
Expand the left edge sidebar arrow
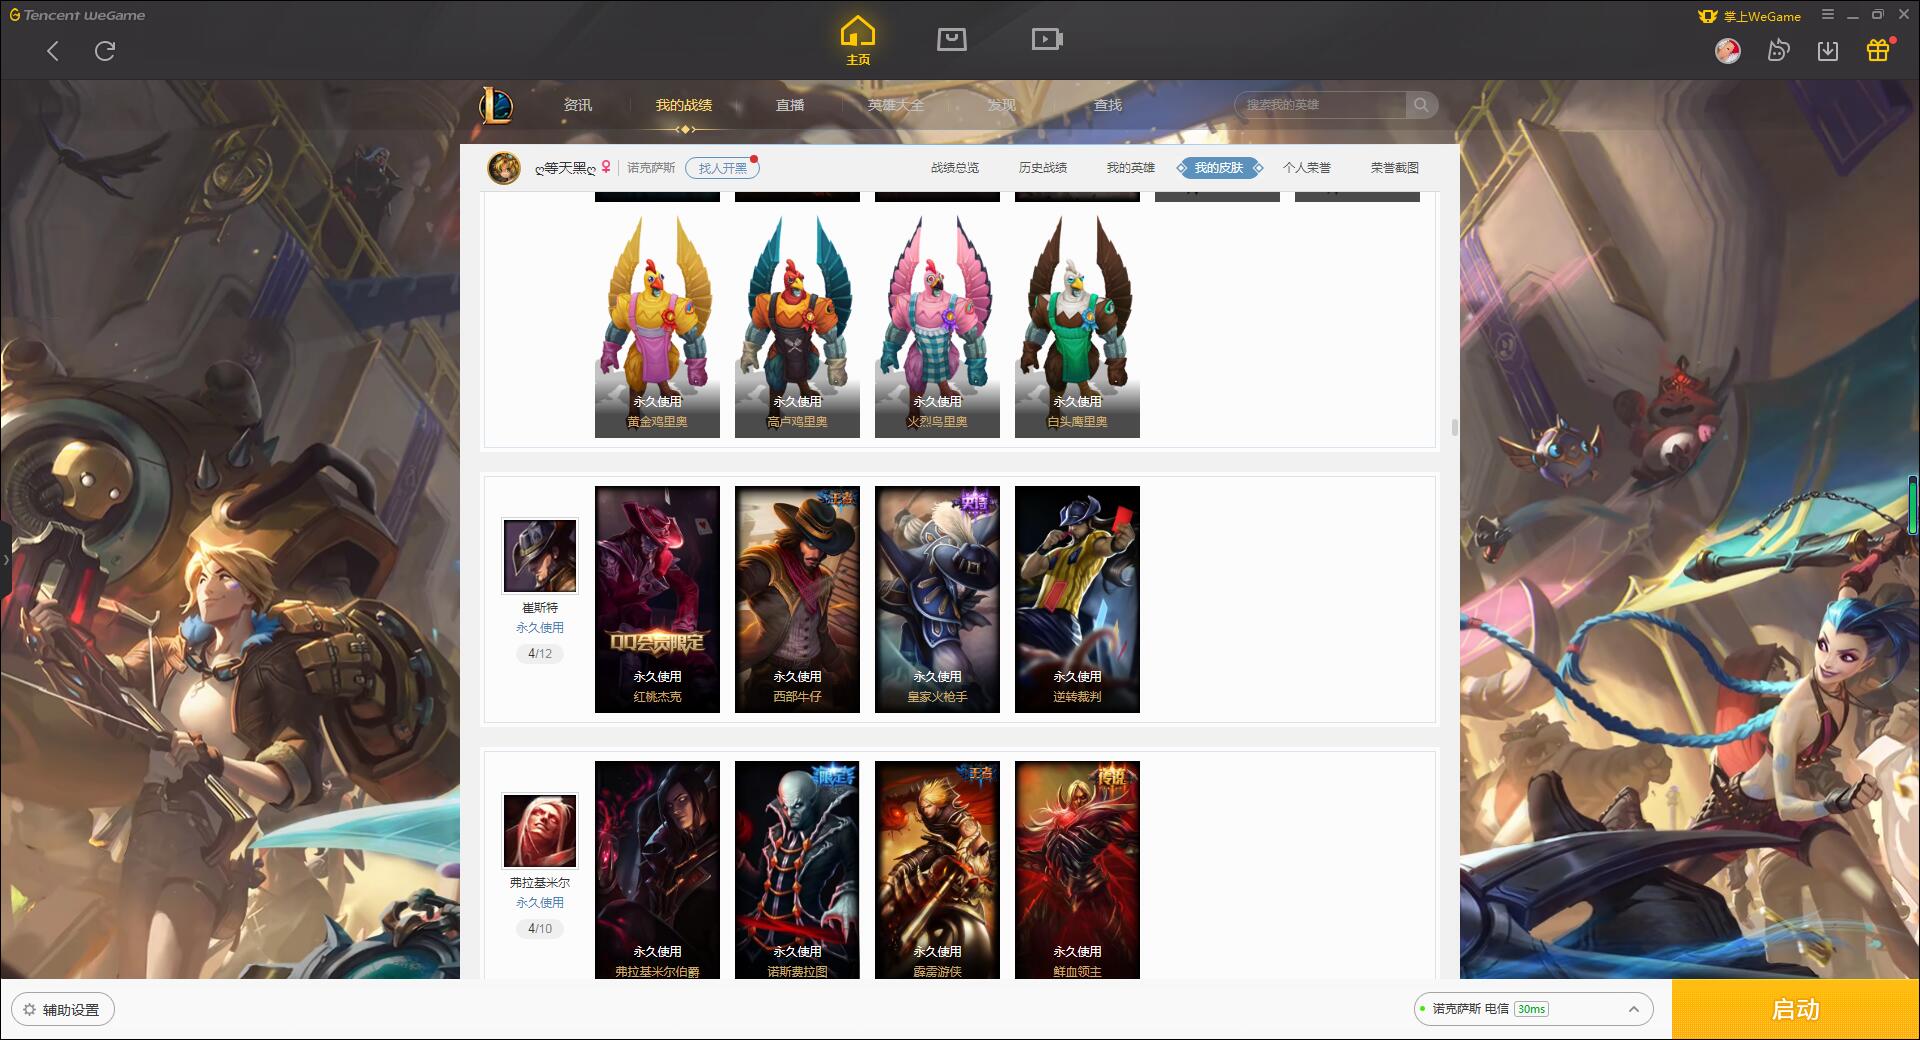click(x=5, y=560)
